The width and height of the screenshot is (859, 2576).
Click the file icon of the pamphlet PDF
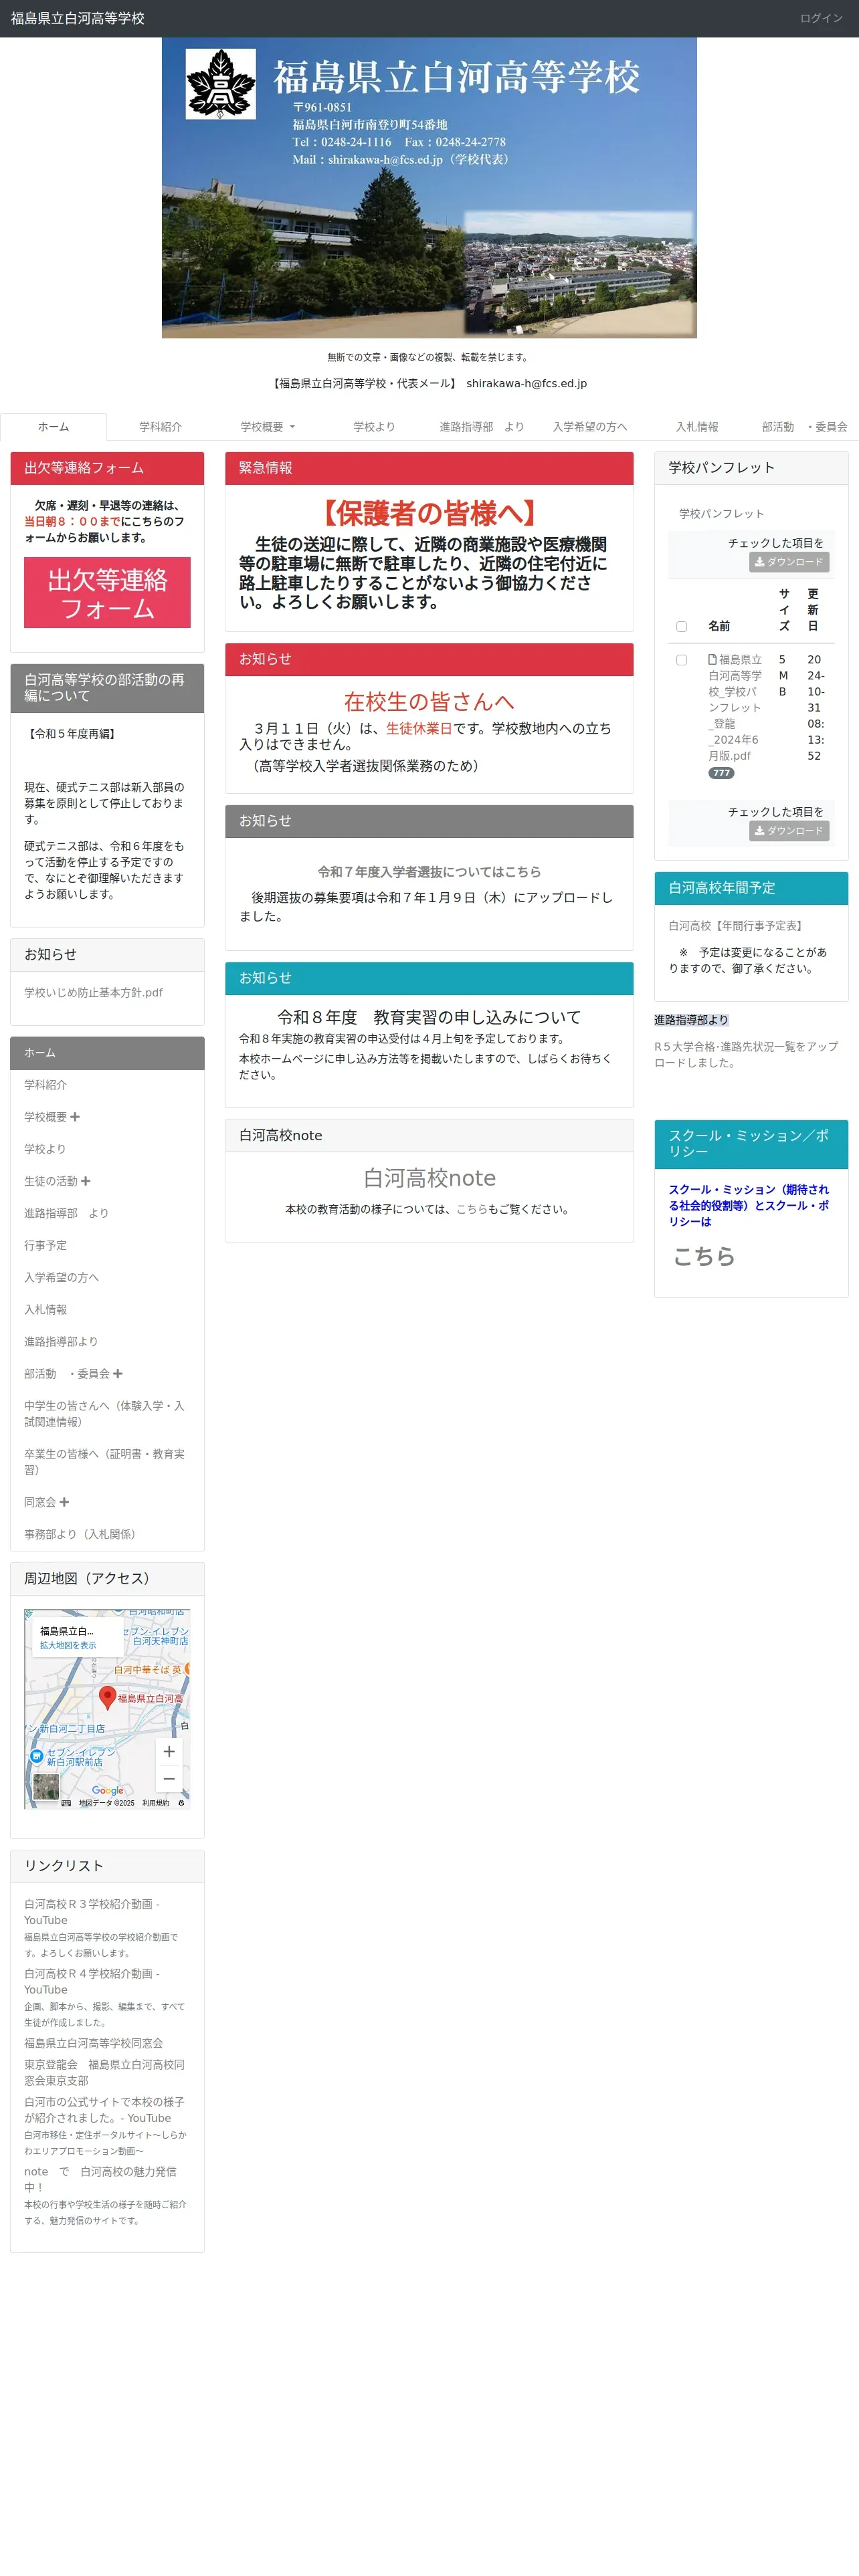click(713, 659)
